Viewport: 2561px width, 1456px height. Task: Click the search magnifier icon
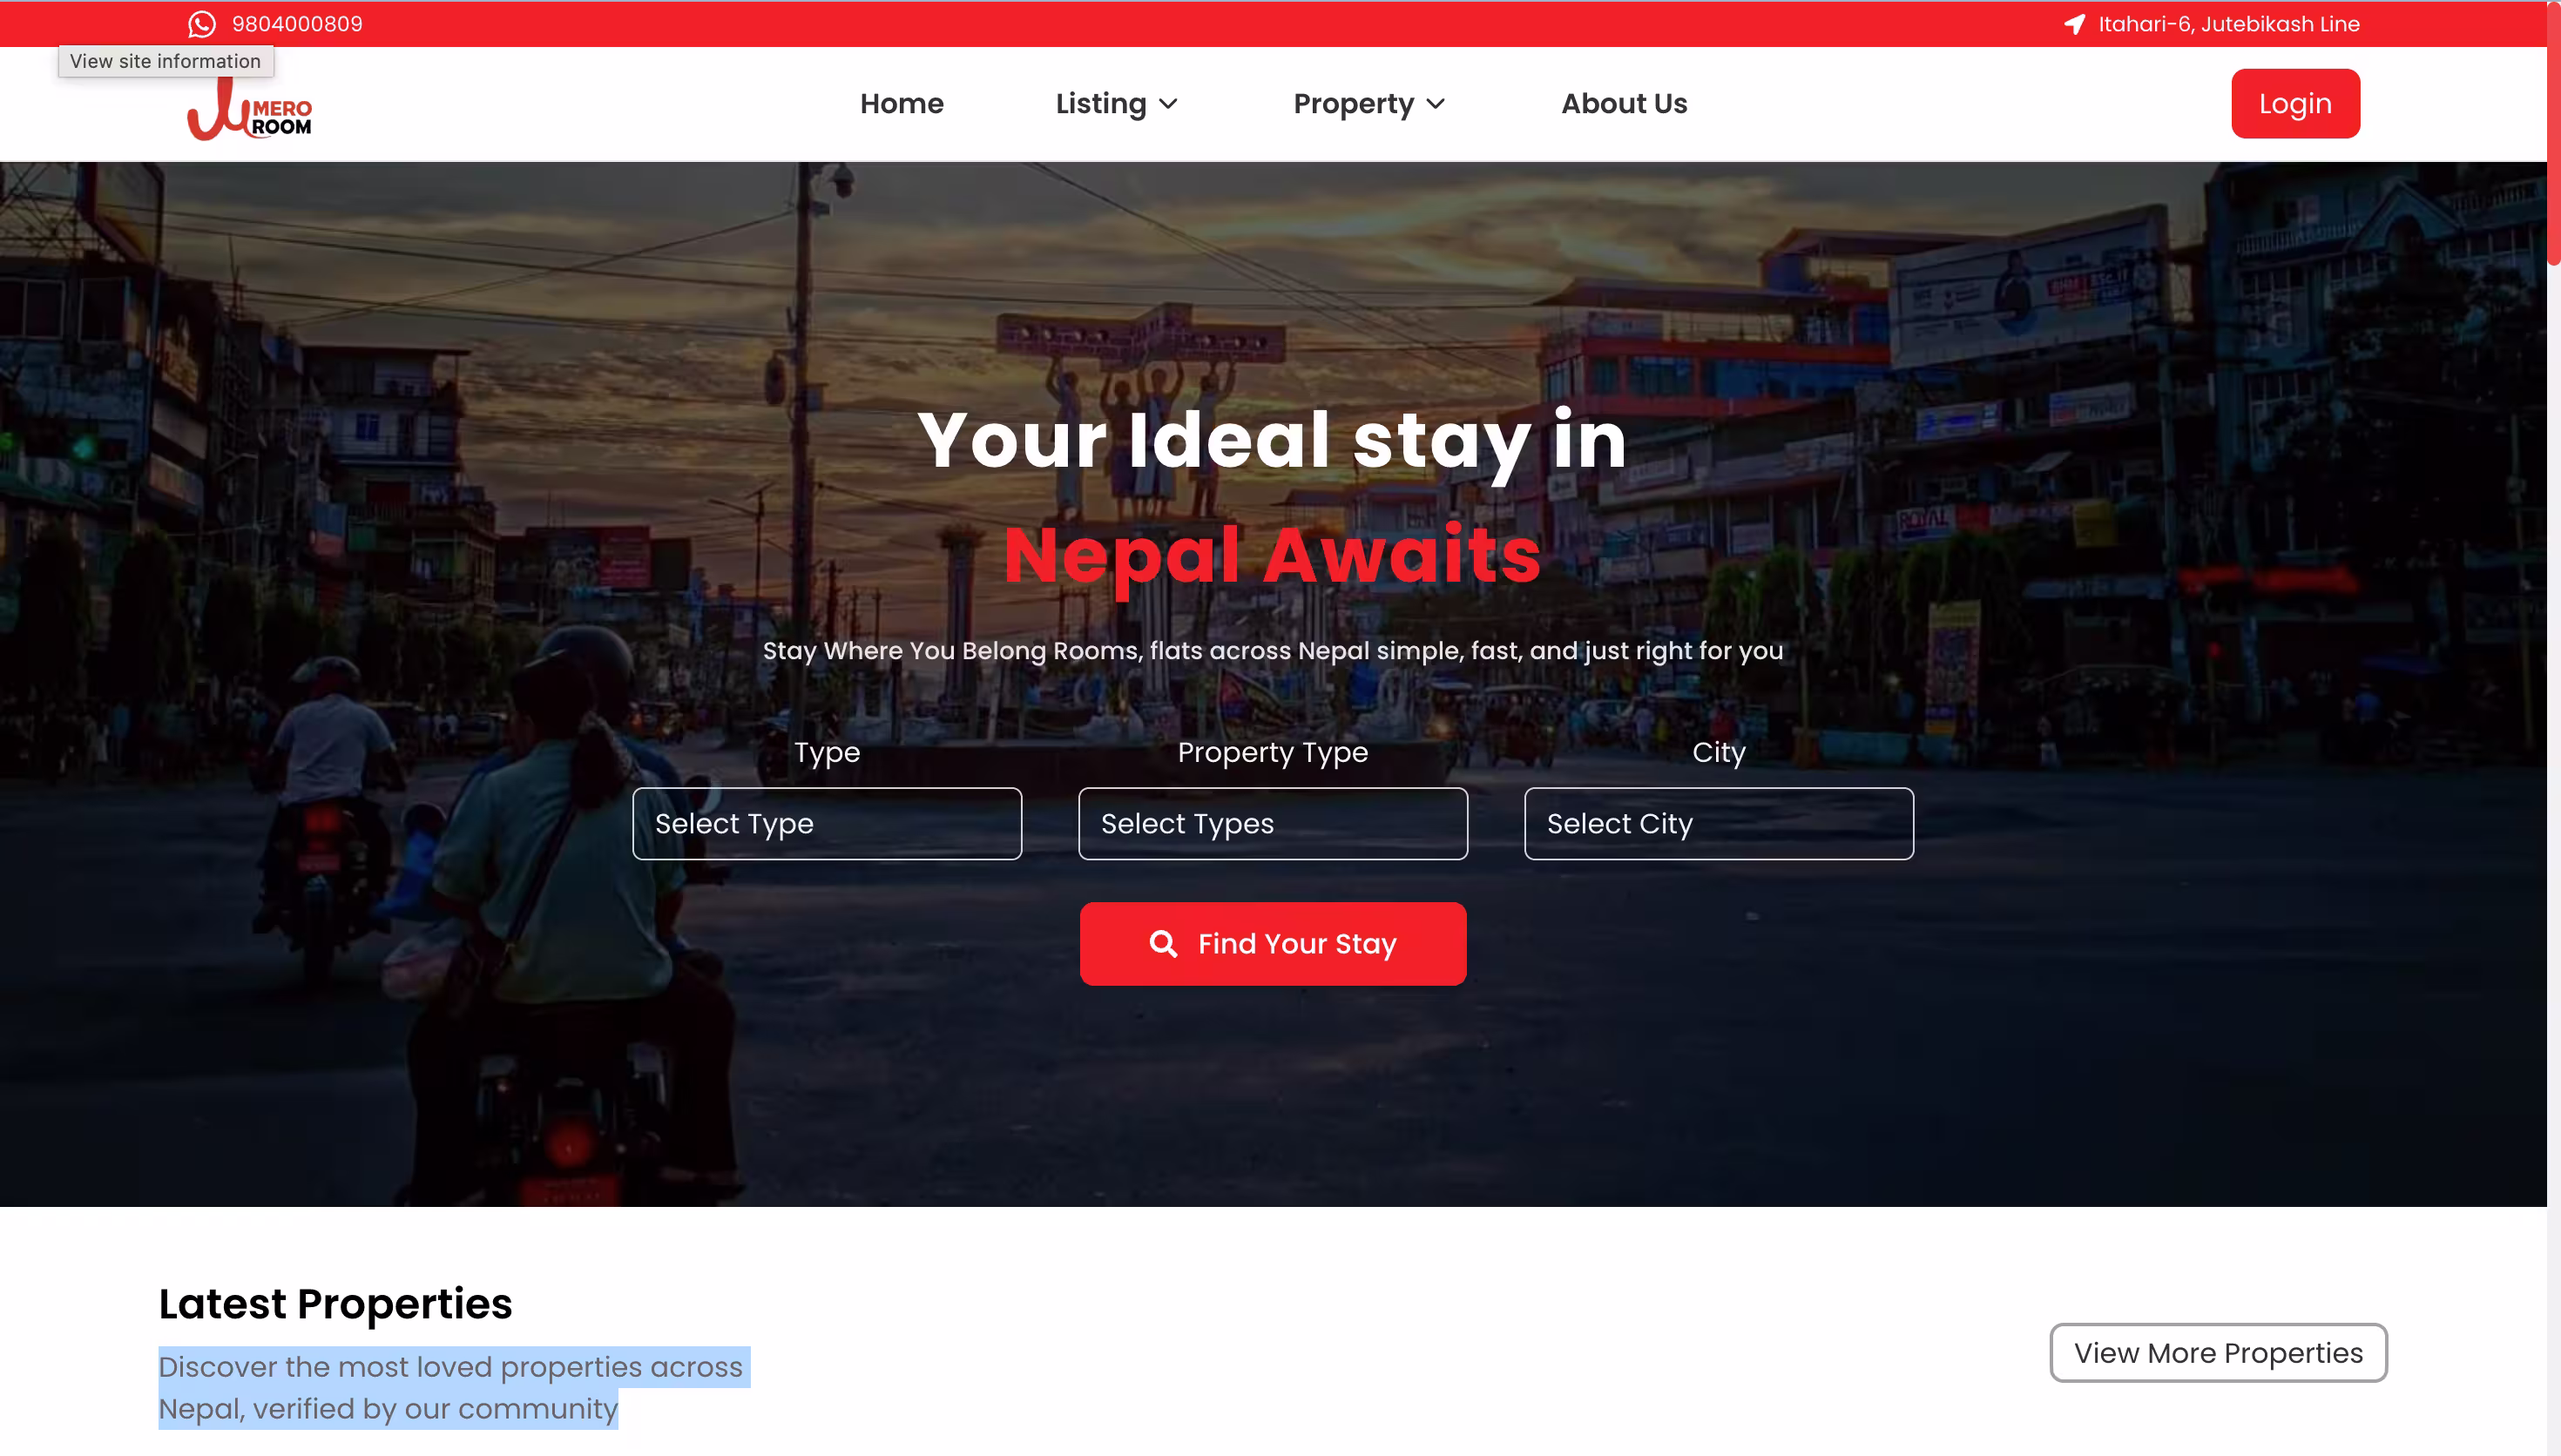click(x=1163, y=943)
